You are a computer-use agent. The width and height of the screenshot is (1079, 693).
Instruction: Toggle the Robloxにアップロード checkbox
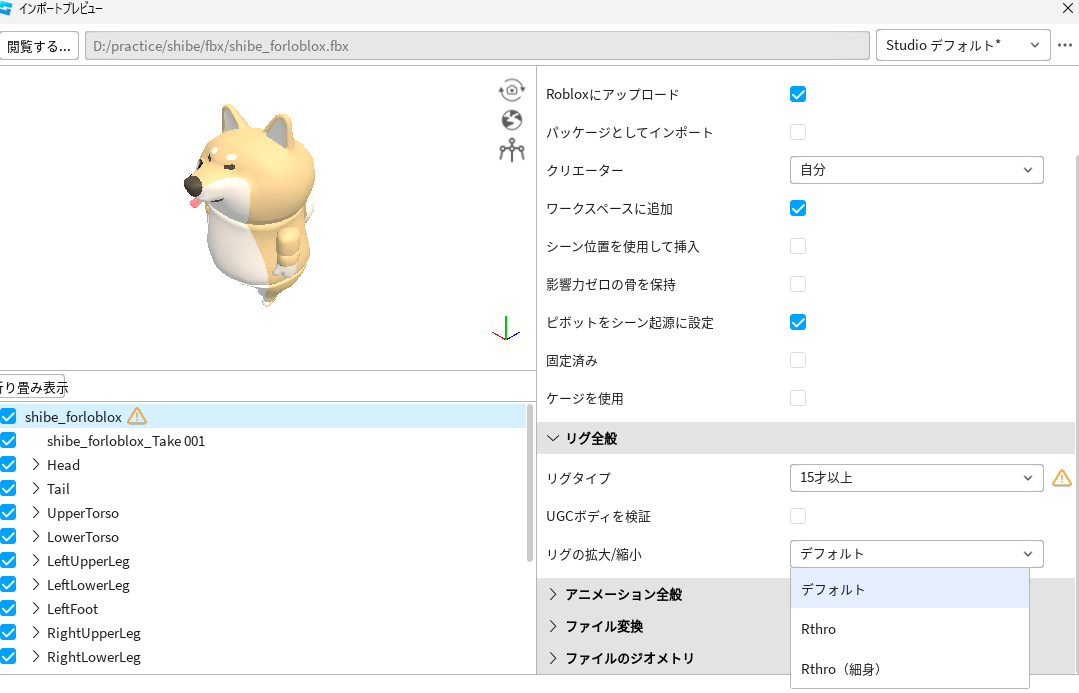[x=798, y=94]
